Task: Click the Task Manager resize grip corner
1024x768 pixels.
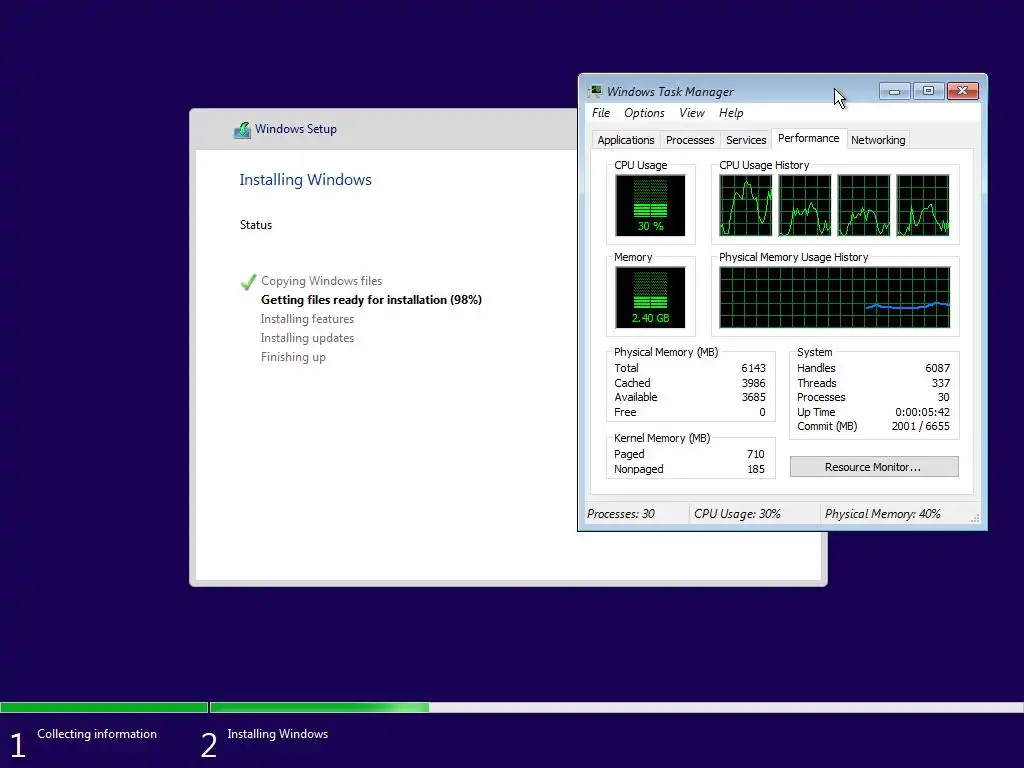Action: click(x=975, y=518)
